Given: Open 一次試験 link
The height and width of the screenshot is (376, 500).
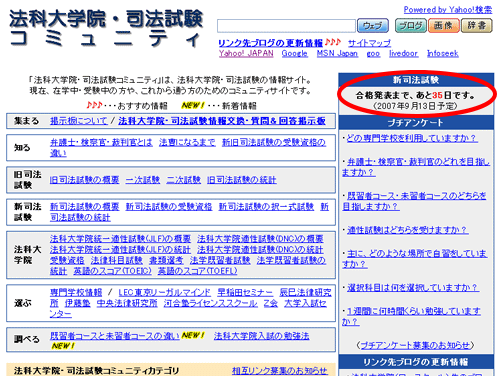Looking at the screenshot, I should point(143,180).
